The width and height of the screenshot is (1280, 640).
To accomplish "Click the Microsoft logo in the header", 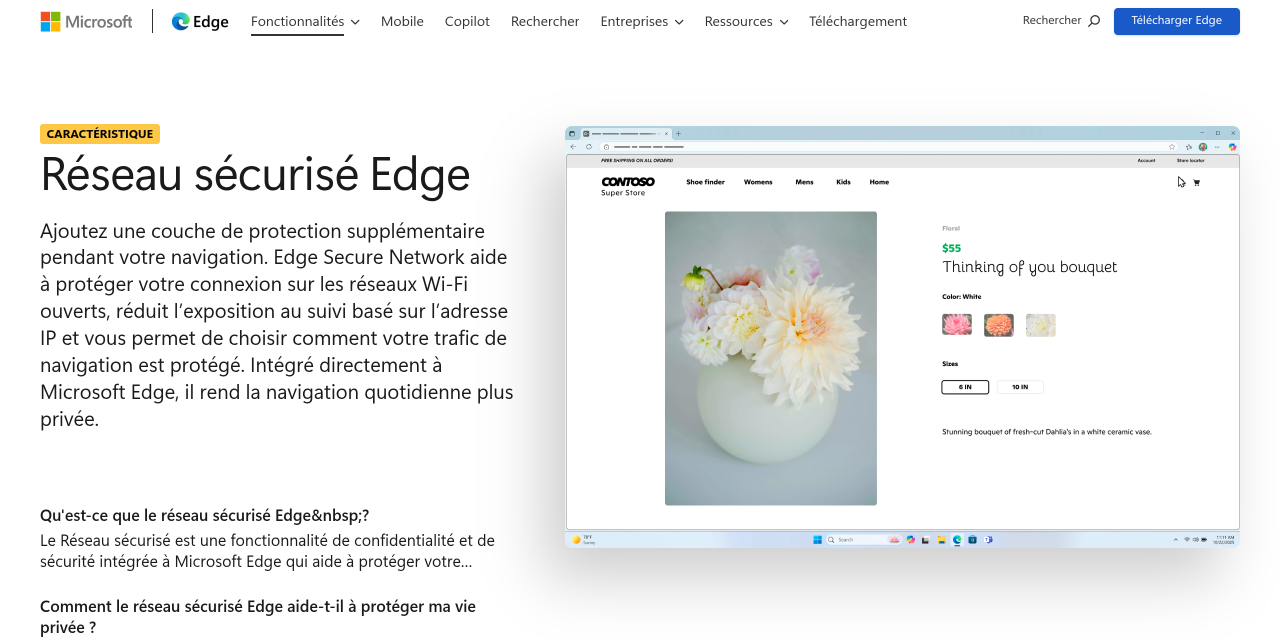I will 86,21.
